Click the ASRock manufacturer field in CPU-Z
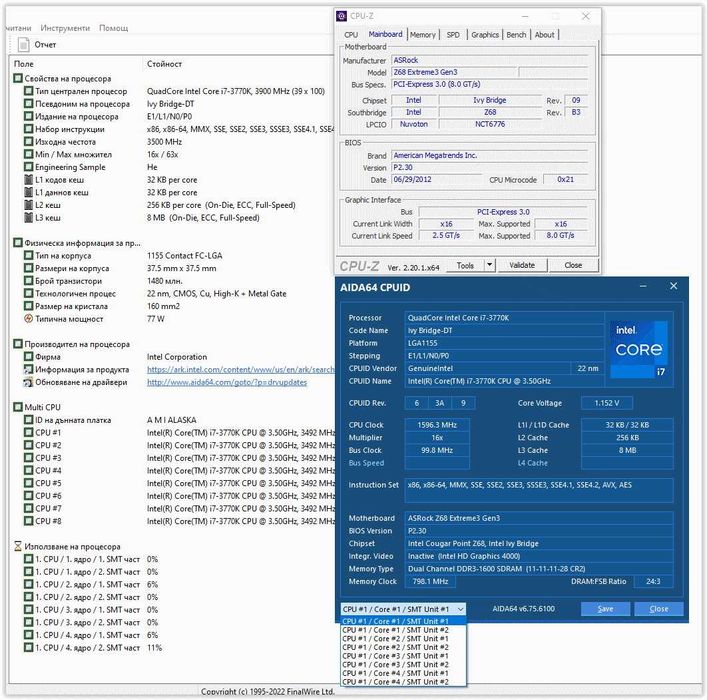Image resolution: width=707 pixels, height=700 pixels. click(490, 60)
